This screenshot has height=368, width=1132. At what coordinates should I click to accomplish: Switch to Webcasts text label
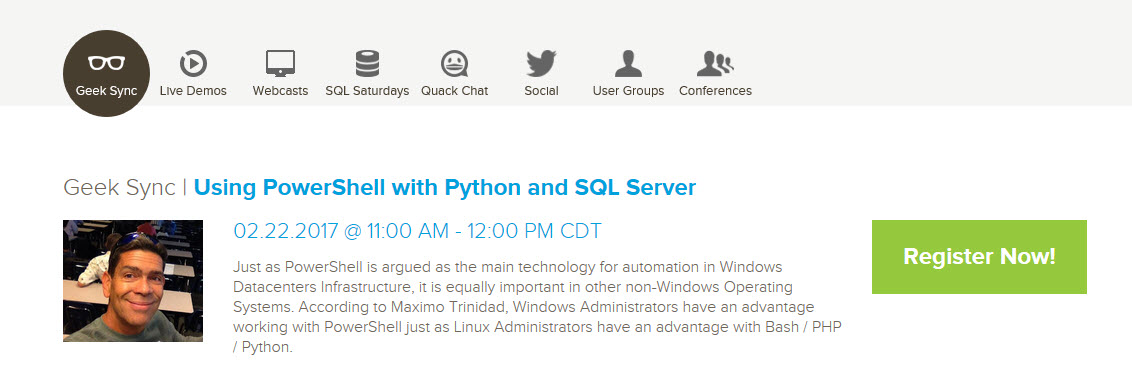coord(280,91)
